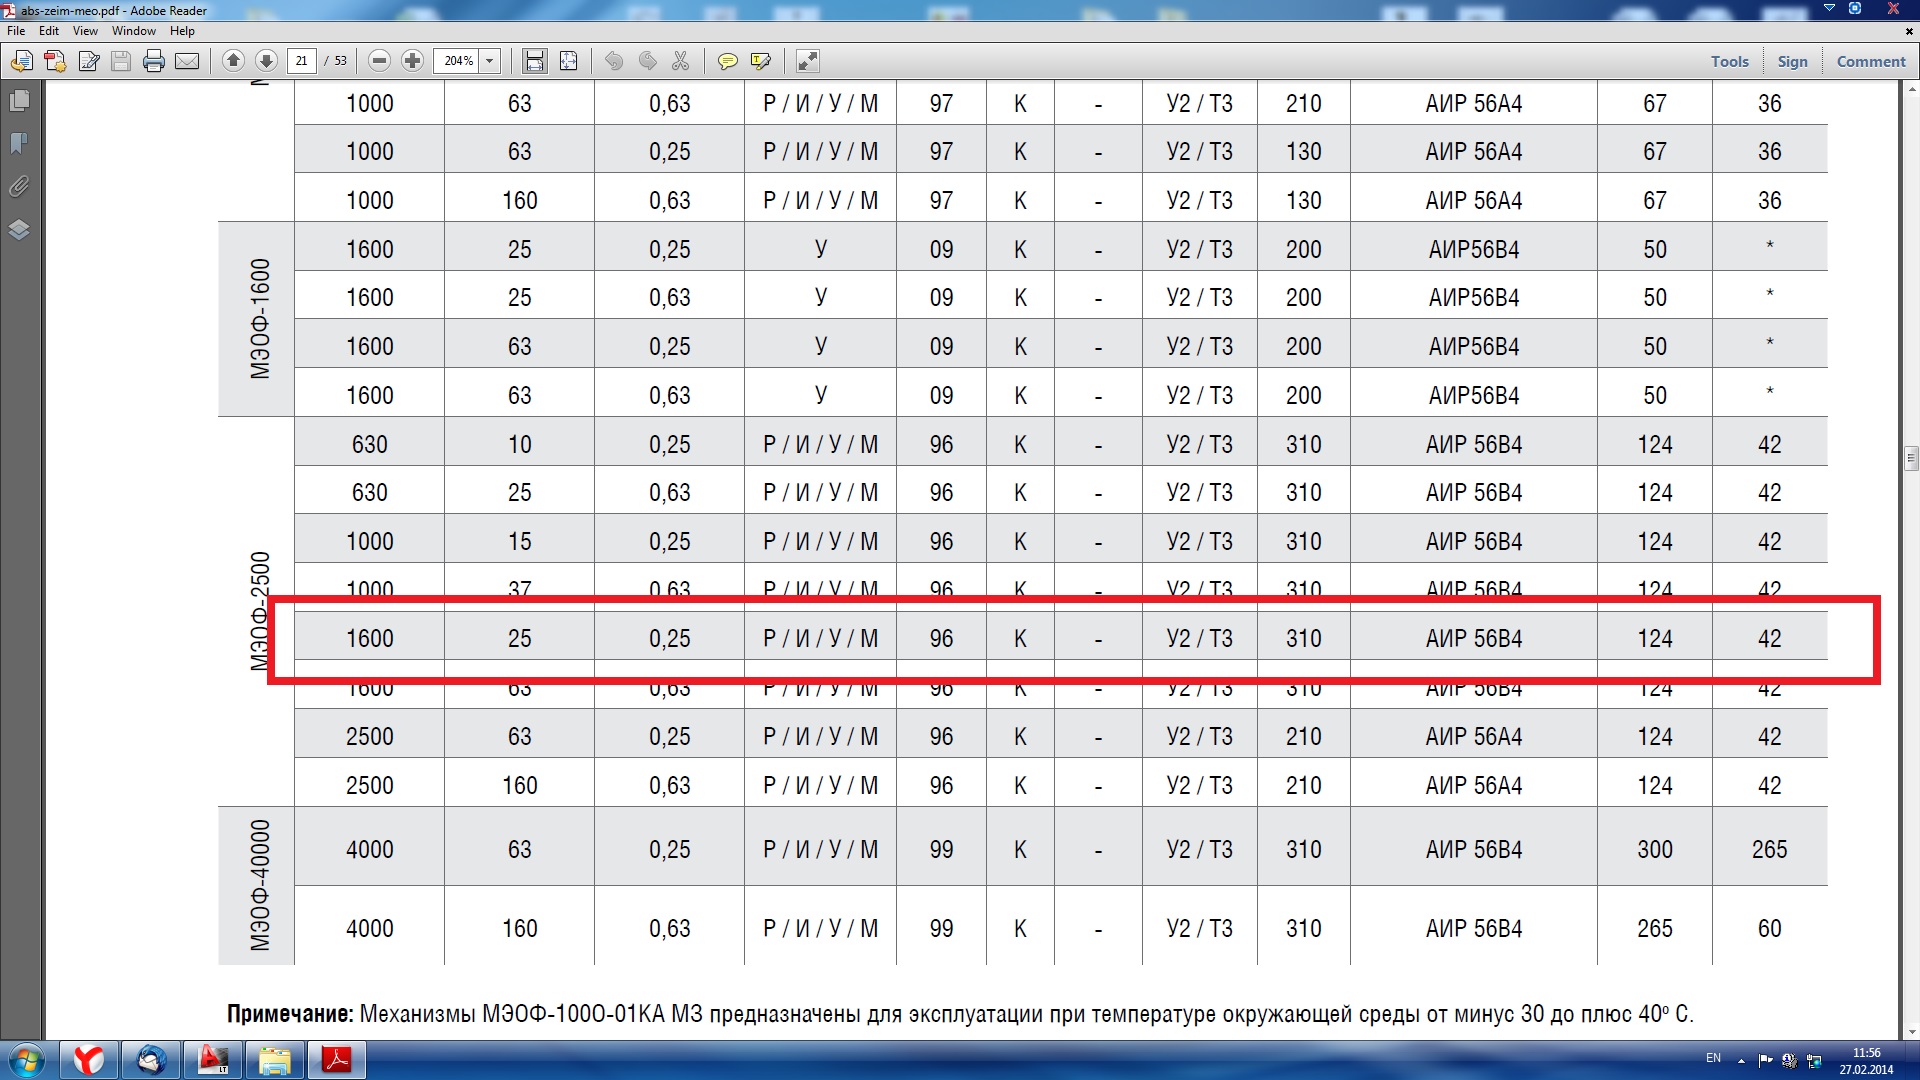Open the zoom percentage dropdown arrow

pos(490,61)
